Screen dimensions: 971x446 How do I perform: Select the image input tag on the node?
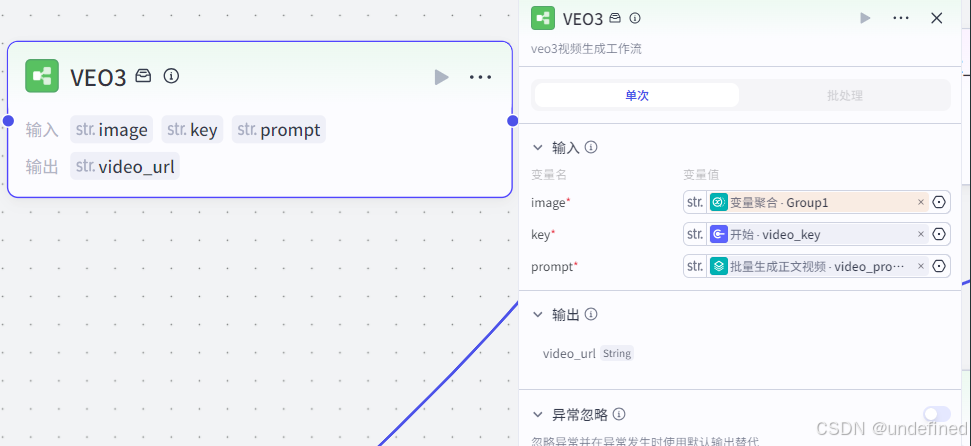[x=111, y=129]
